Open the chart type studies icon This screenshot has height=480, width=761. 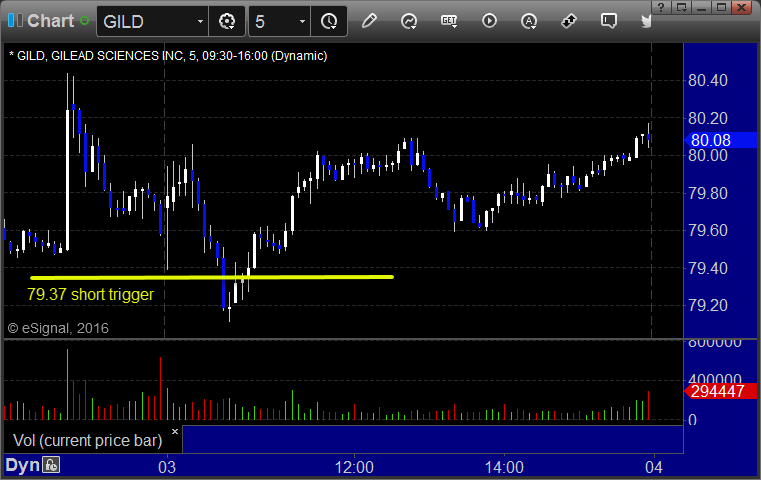pos(409,21)
